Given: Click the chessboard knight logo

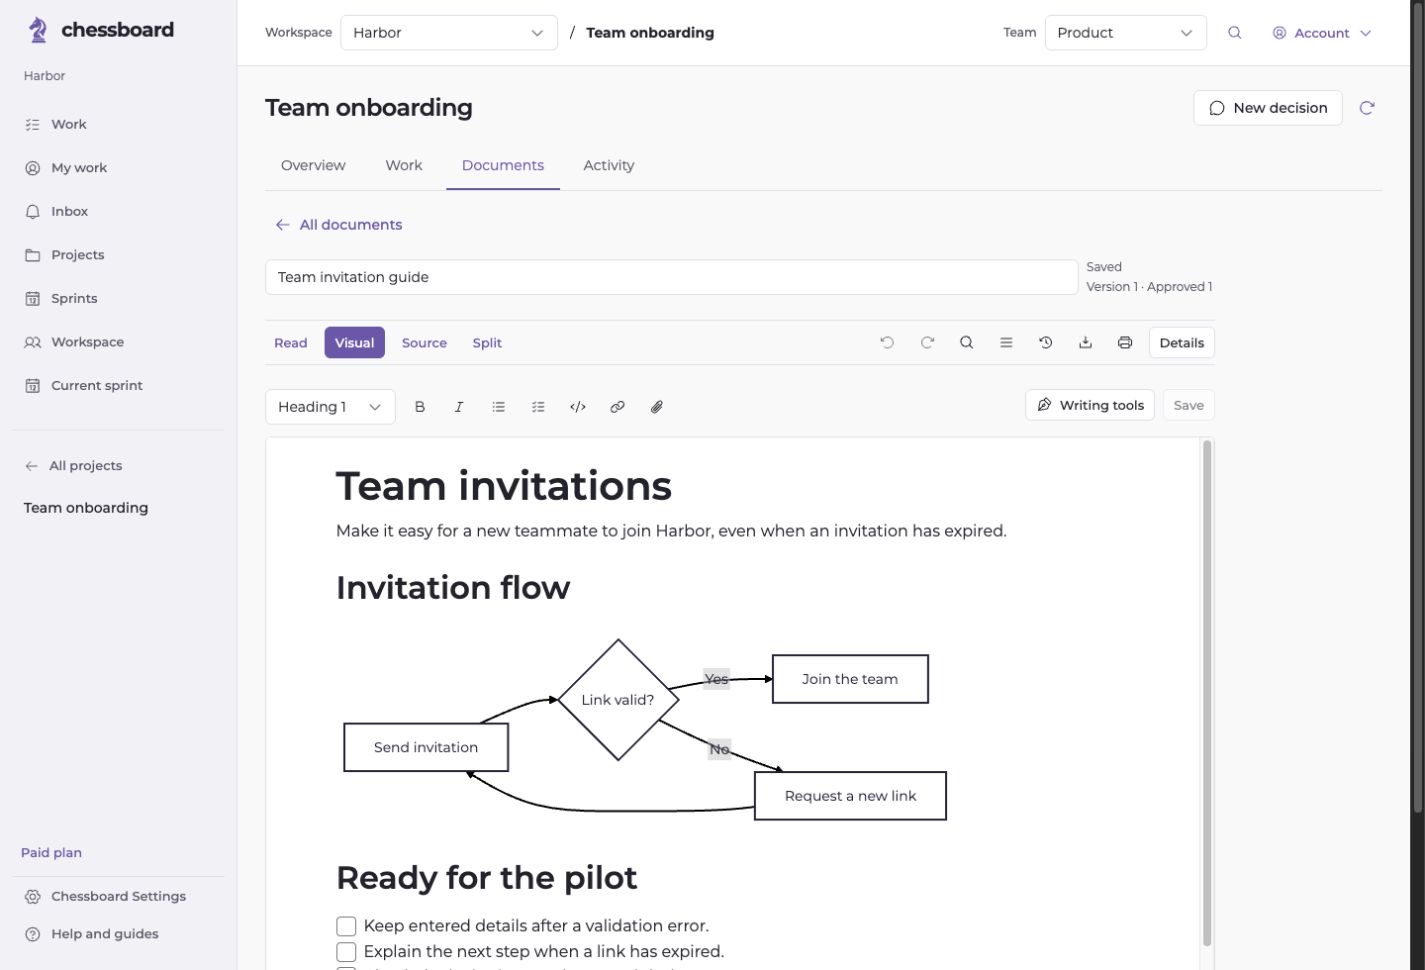Looking at the screenshot, I should [38, 30].
